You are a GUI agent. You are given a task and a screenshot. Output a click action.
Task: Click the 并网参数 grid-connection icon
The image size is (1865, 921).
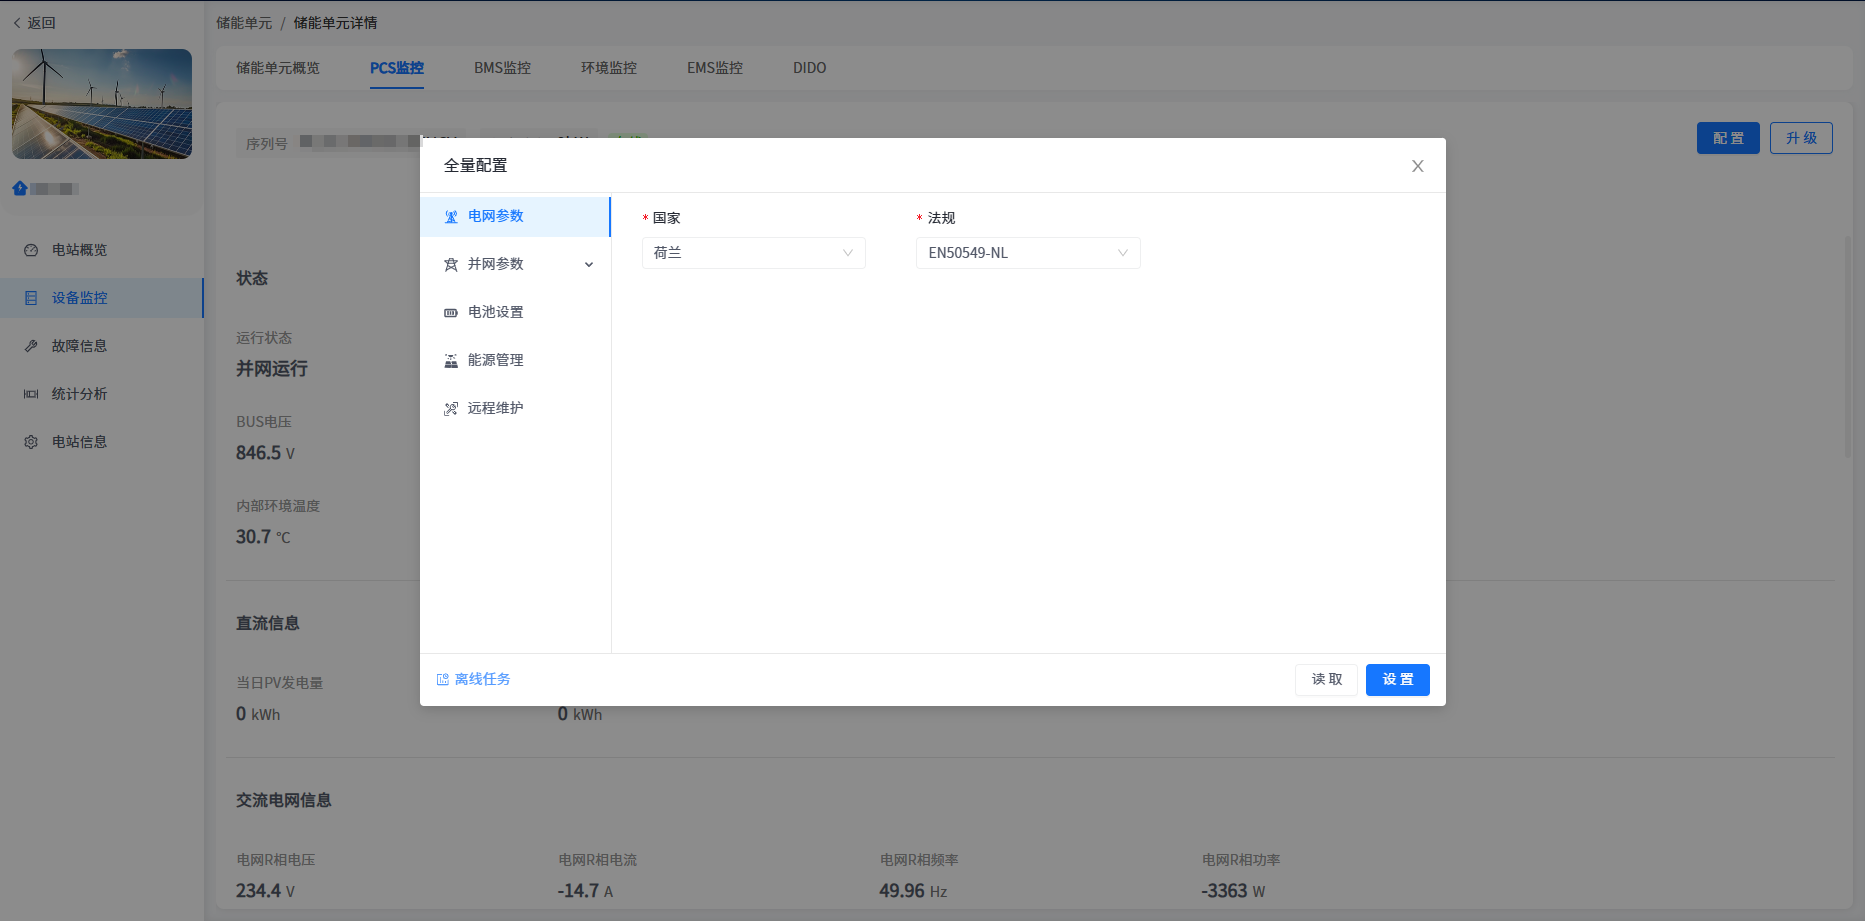[x=451, y=265]
